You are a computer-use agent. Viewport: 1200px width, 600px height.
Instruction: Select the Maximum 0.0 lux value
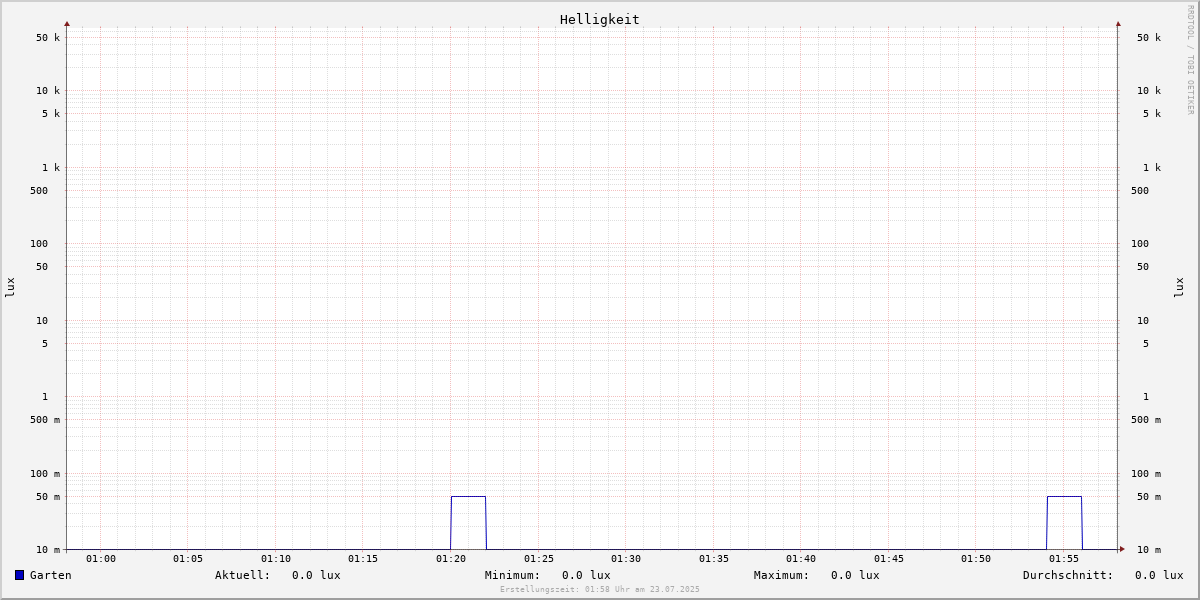pyautogui.click(x=855, y=575)
